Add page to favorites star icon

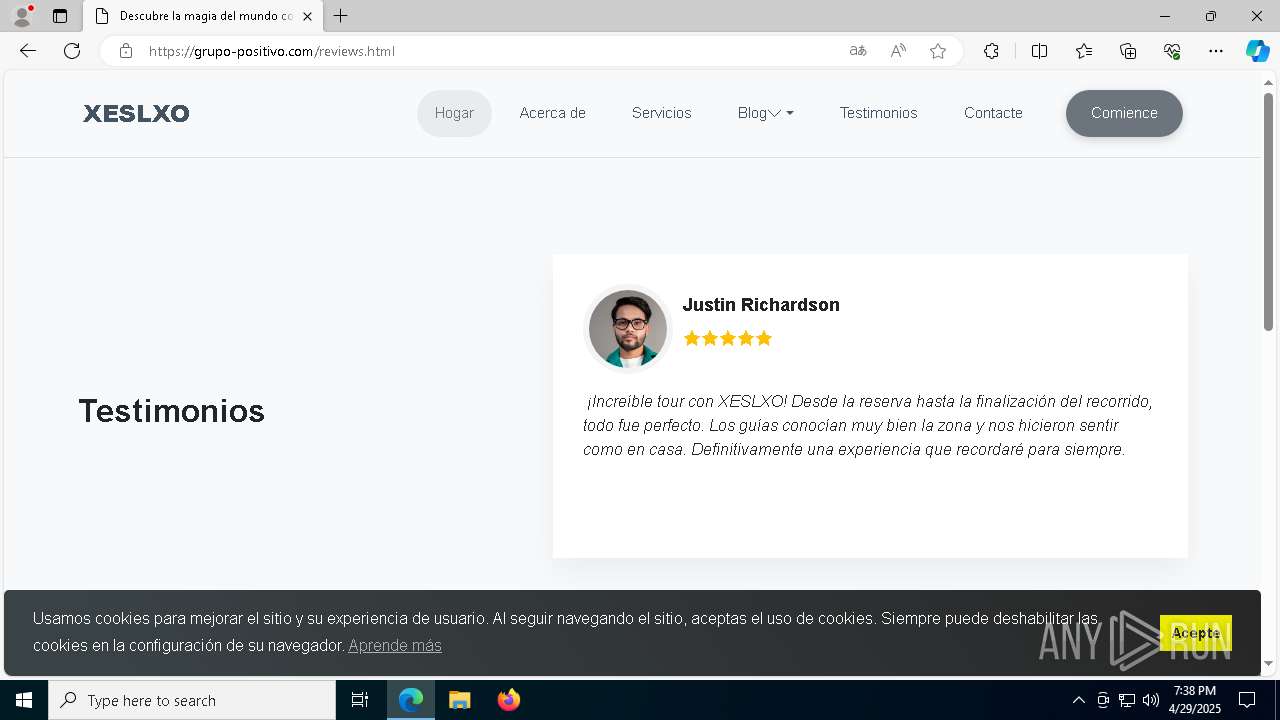[x=938, y=51]
